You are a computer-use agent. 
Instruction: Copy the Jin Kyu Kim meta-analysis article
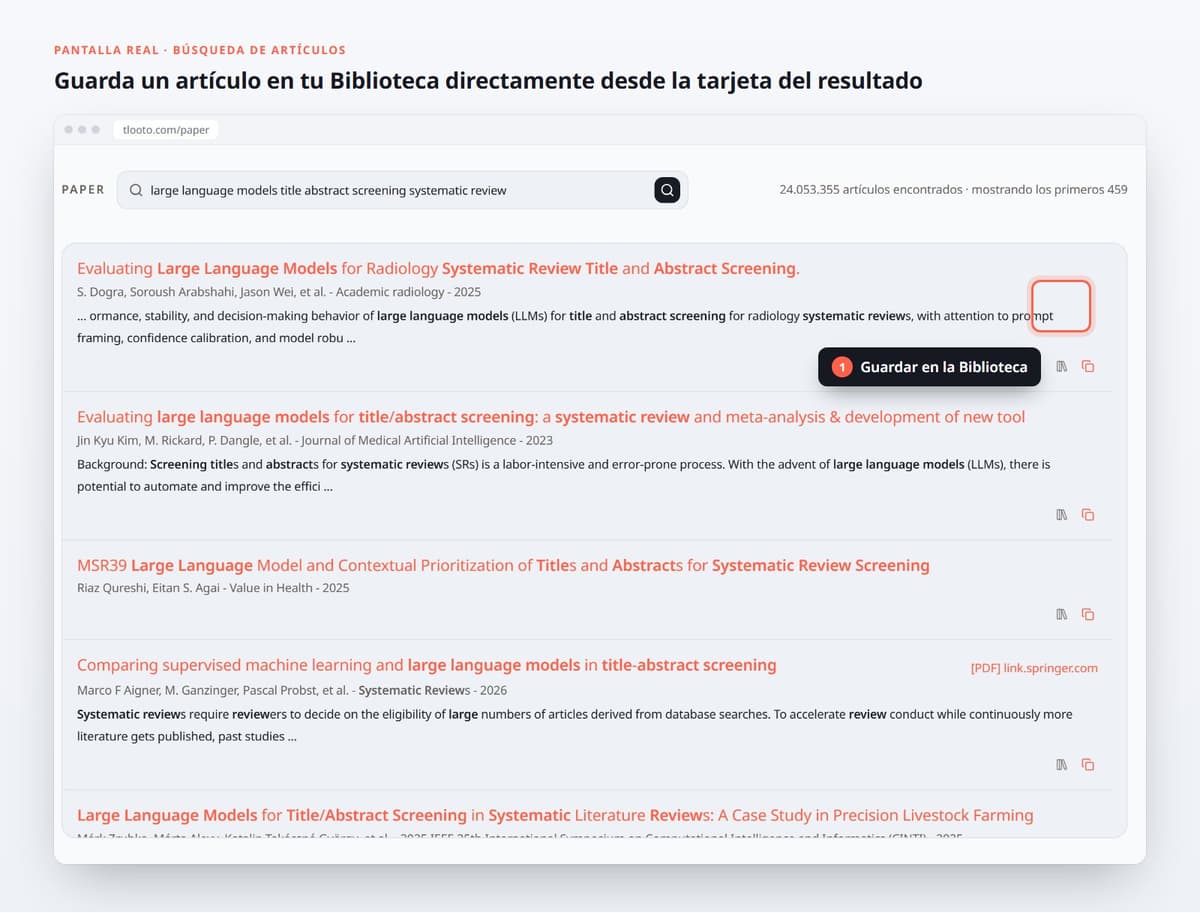coord(1088,515)
